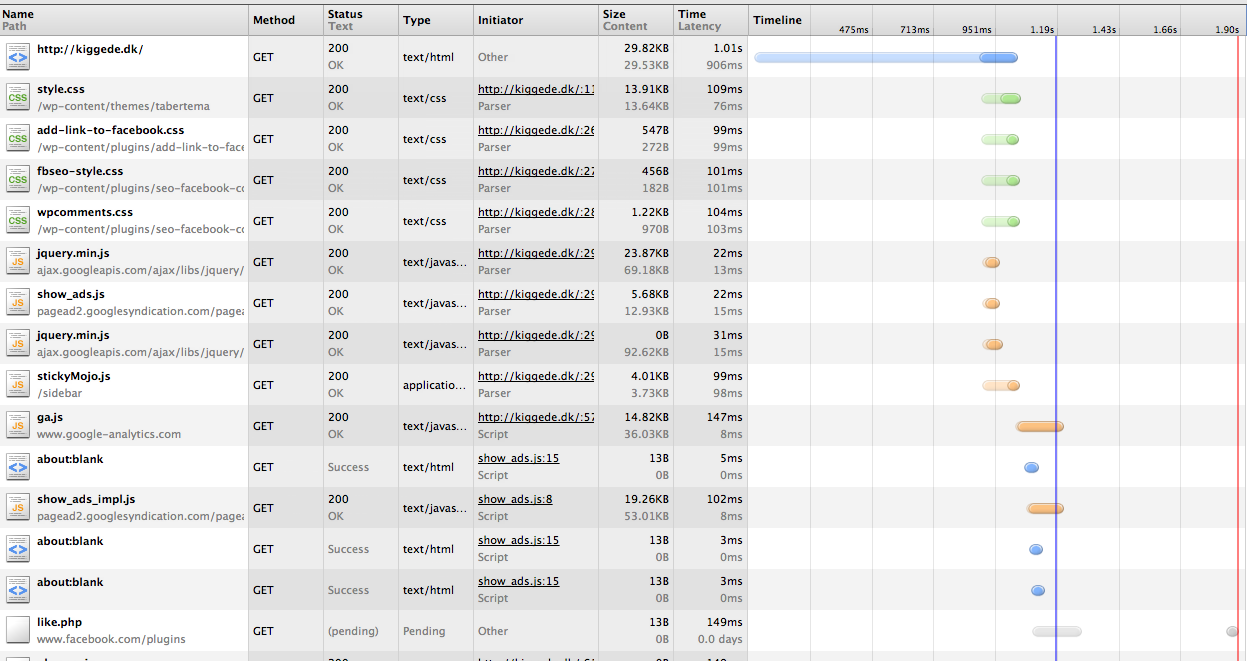Screen dimensions: 1247x661
Task: Sort requests by the Name column header
Action: (19, 15)
